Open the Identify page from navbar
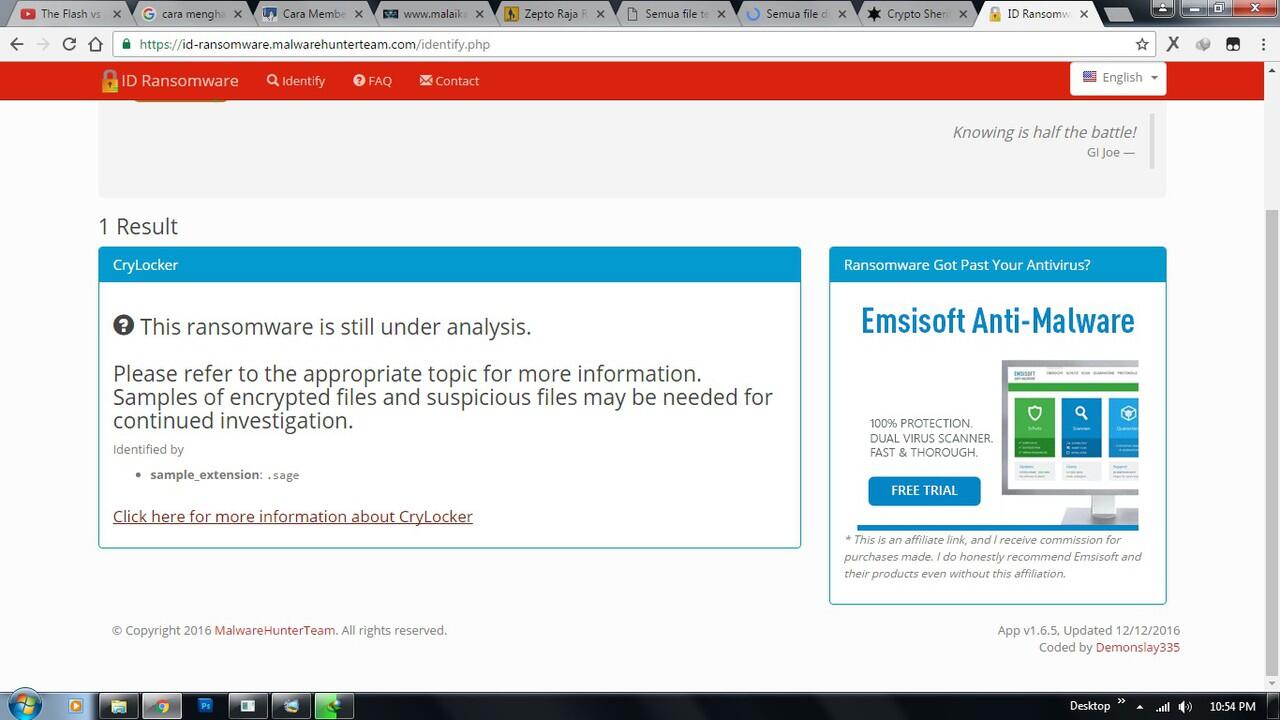The image size is (1280, 720). 296,81
